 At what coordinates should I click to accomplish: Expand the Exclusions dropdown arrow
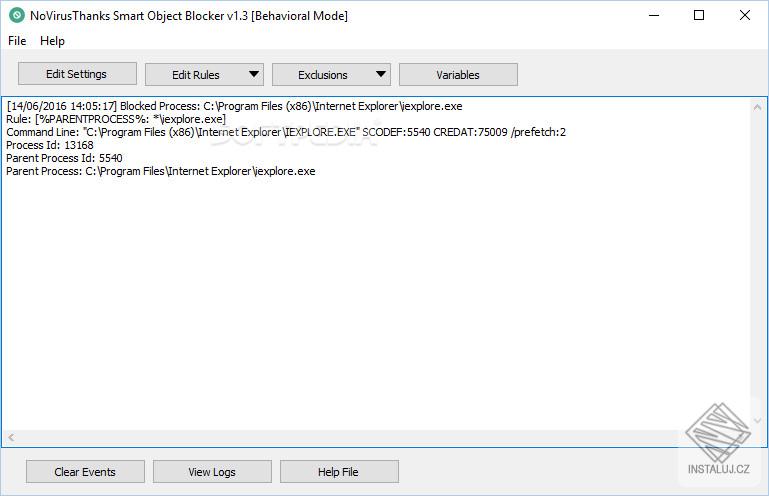381,74
